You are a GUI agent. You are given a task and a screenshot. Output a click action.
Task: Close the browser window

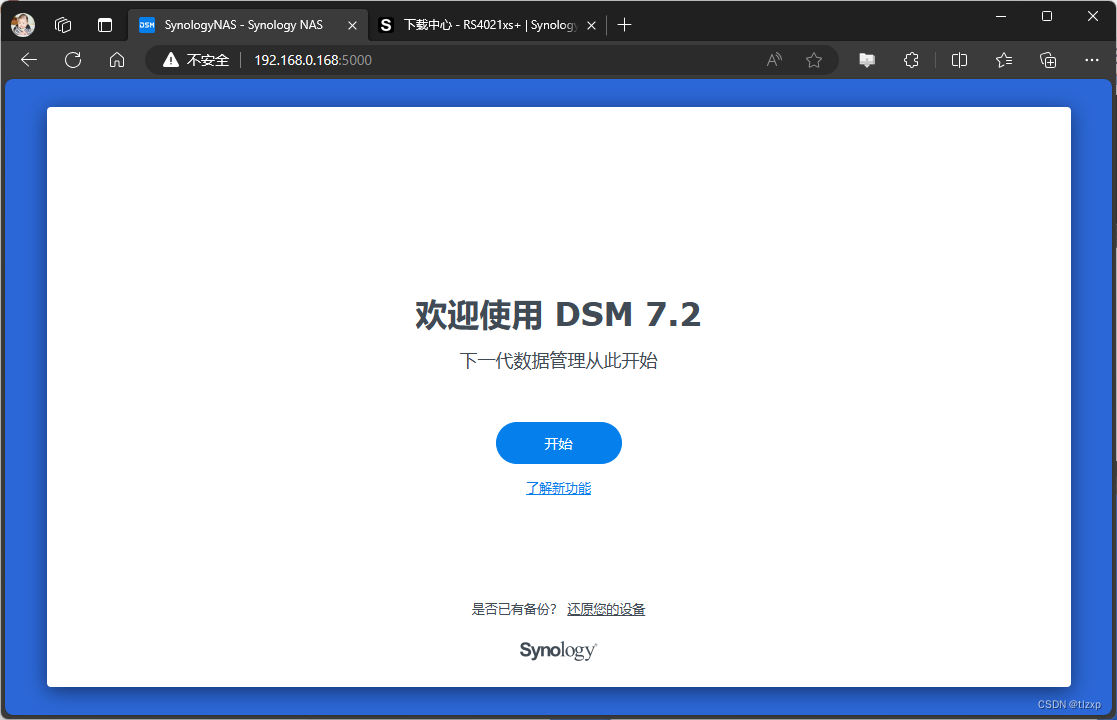[1093, 16]
